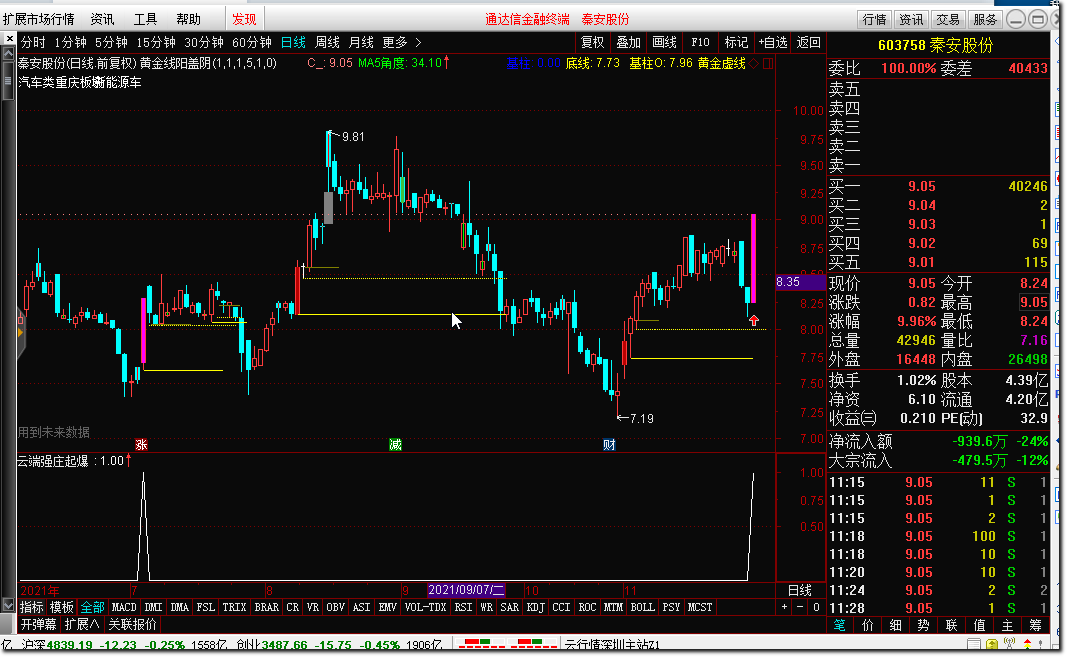Click the small red square icon after 黄金虚线

(768, 63)
